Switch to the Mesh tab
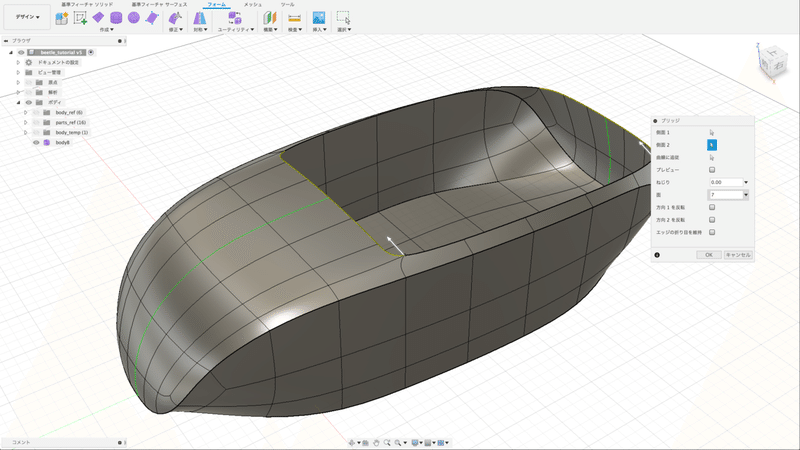The image size is (800, 450). coord(254,5)
